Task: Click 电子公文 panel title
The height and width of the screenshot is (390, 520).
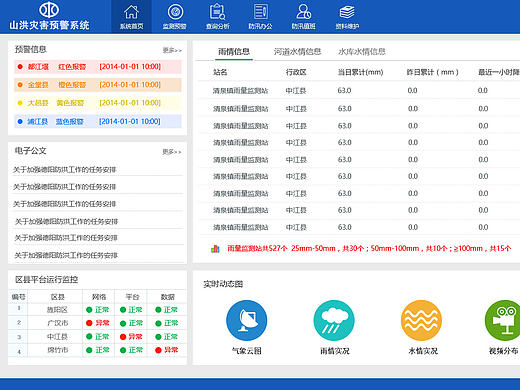Action: click(30, 151)
